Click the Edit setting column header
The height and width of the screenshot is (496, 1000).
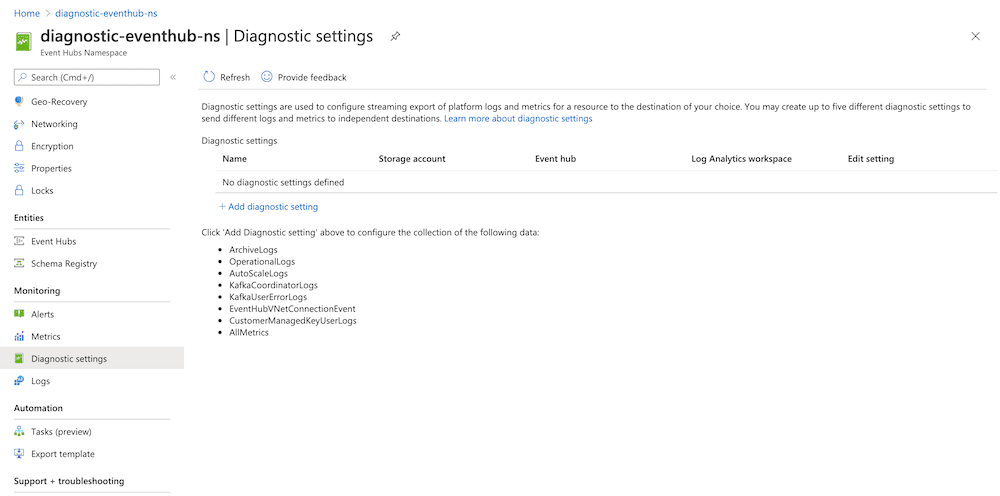[x=871, y=159]
